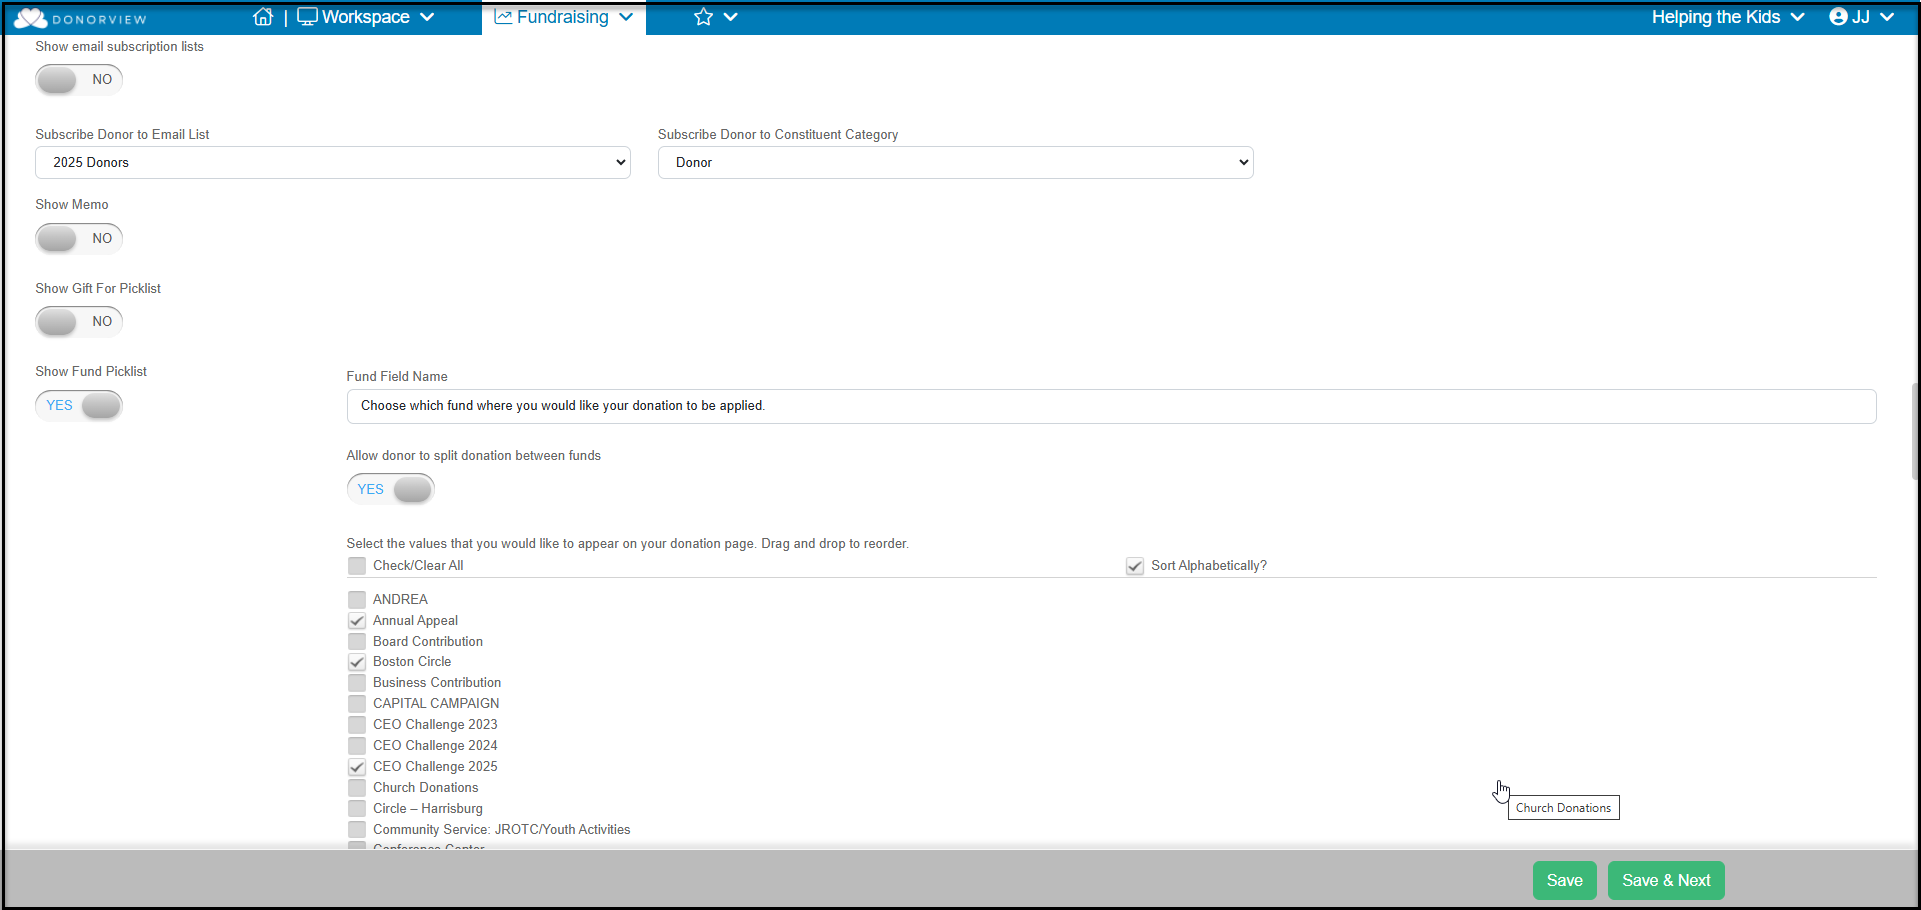
Task: Open the JJ account dropdown arrow
Action: point(1887,17)
